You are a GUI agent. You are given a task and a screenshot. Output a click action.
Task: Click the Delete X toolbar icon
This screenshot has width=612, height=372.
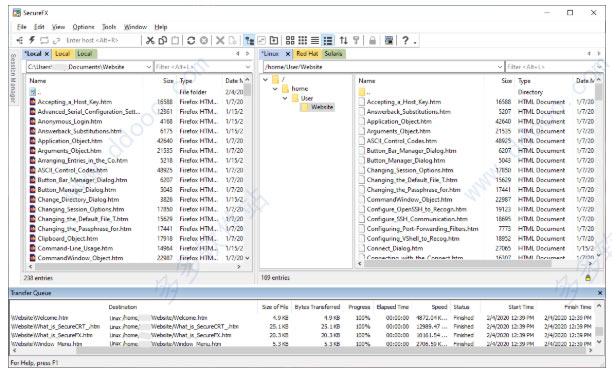[220, 40]
